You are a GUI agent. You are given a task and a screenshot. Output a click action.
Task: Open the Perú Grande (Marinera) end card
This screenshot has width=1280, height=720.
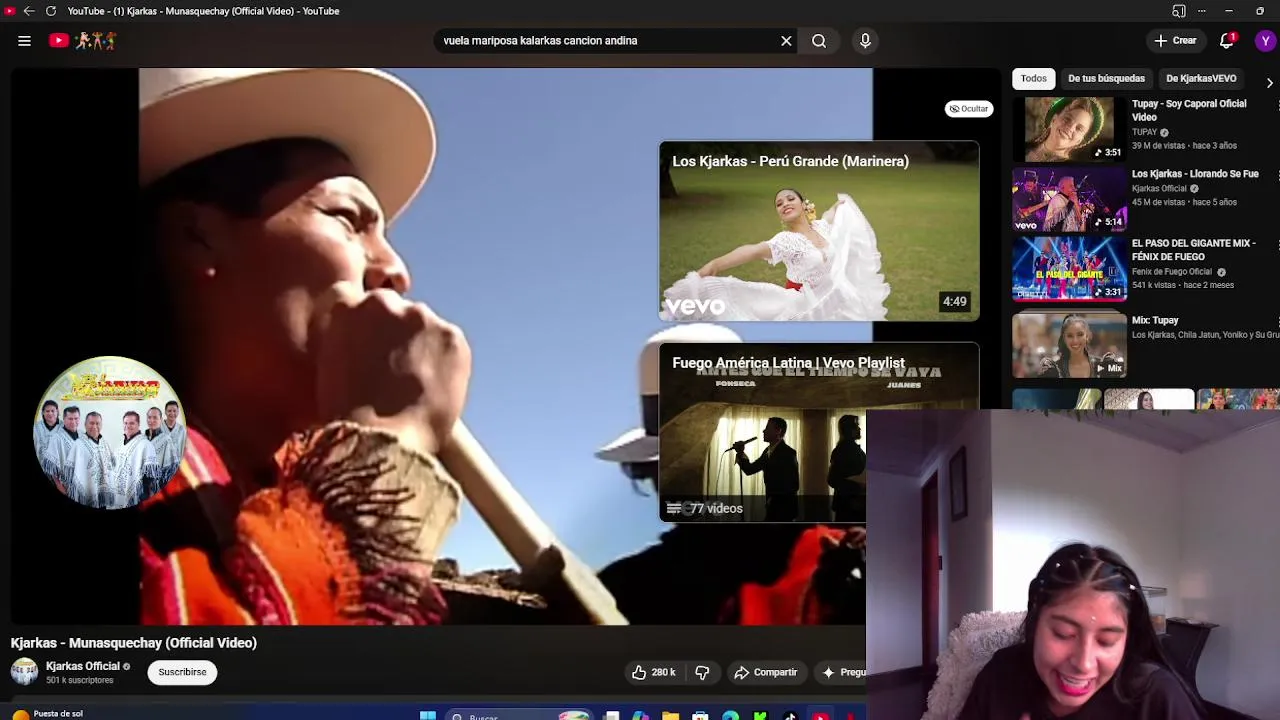(819, 231)
